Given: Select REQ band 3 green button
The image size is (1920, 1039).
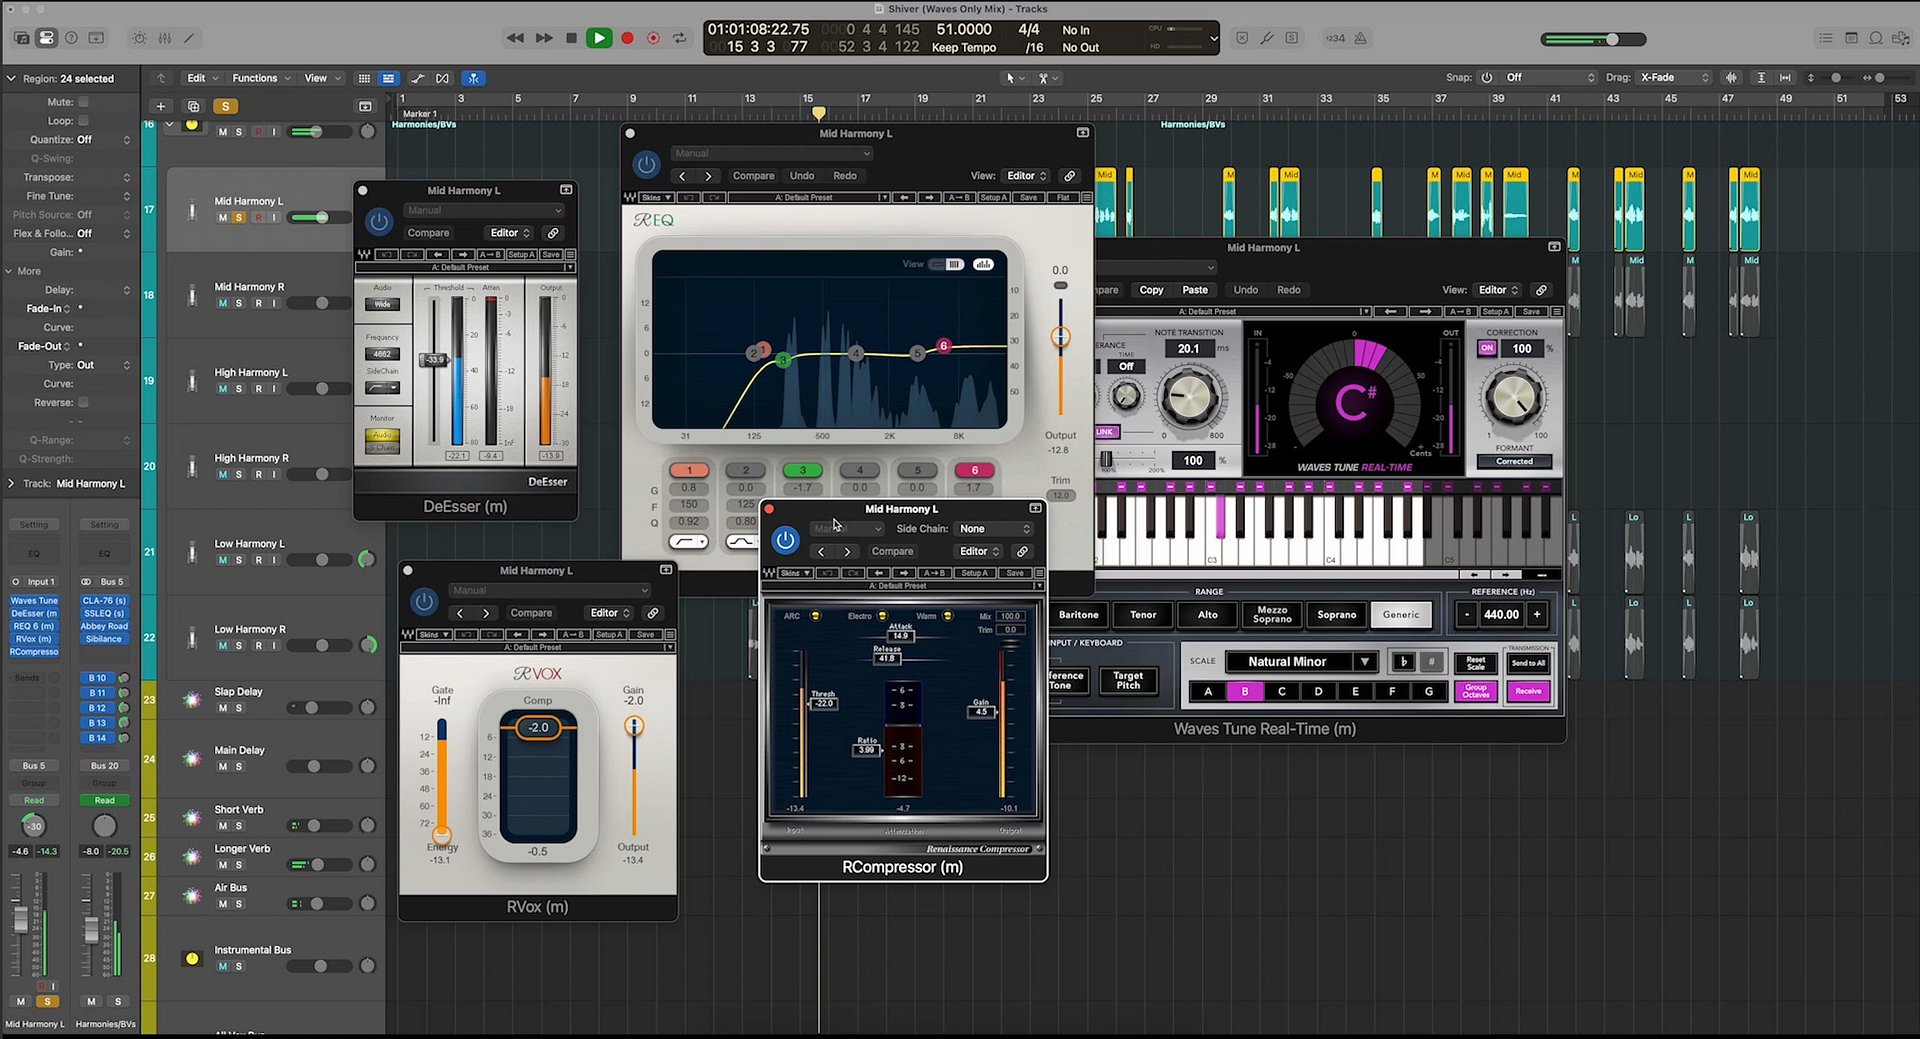Looking at the screenshot, I should (x=802, y=470).
